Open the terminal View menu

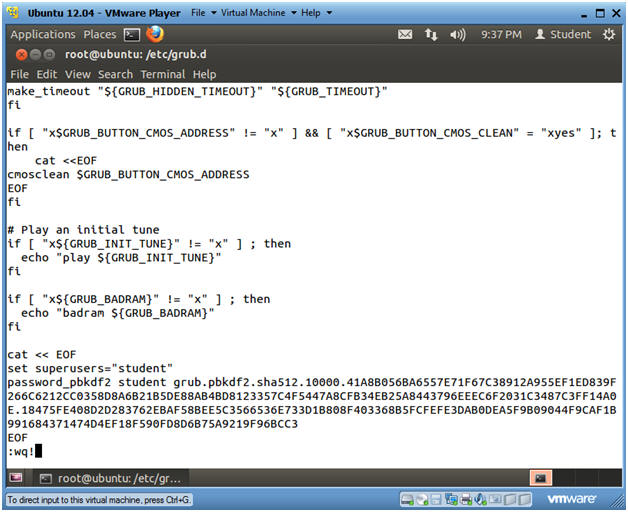pos(77,74)
